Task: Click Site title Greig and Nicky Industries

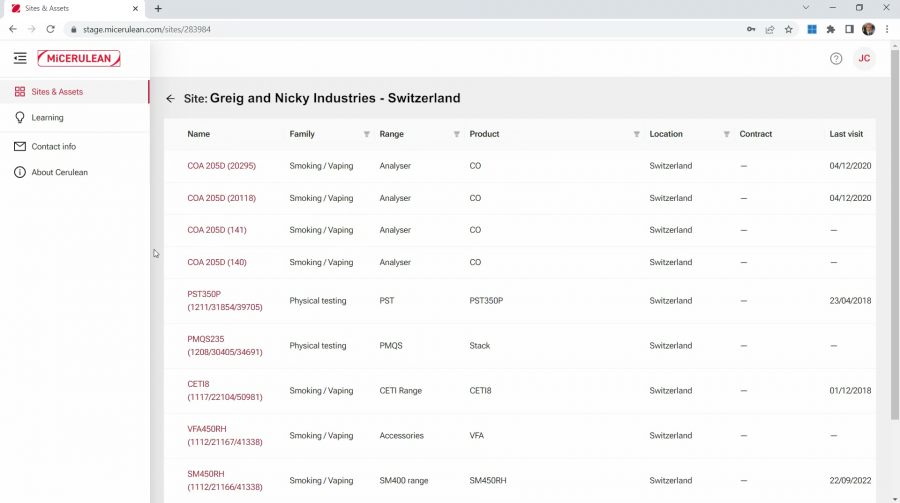Action: pyautogui.click(x=335, y=98)
